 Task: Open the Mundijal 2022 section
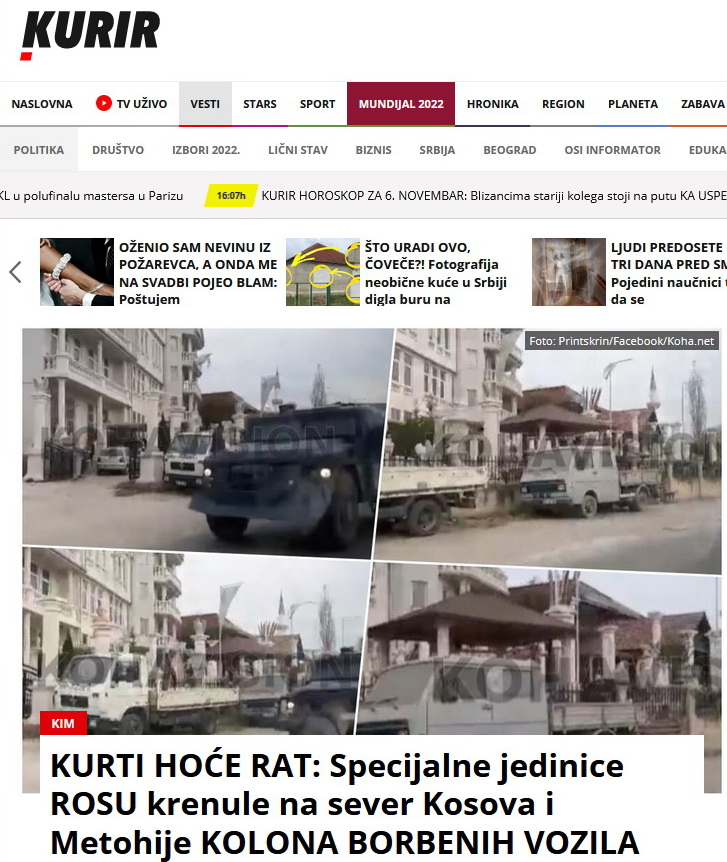point(401,104)
